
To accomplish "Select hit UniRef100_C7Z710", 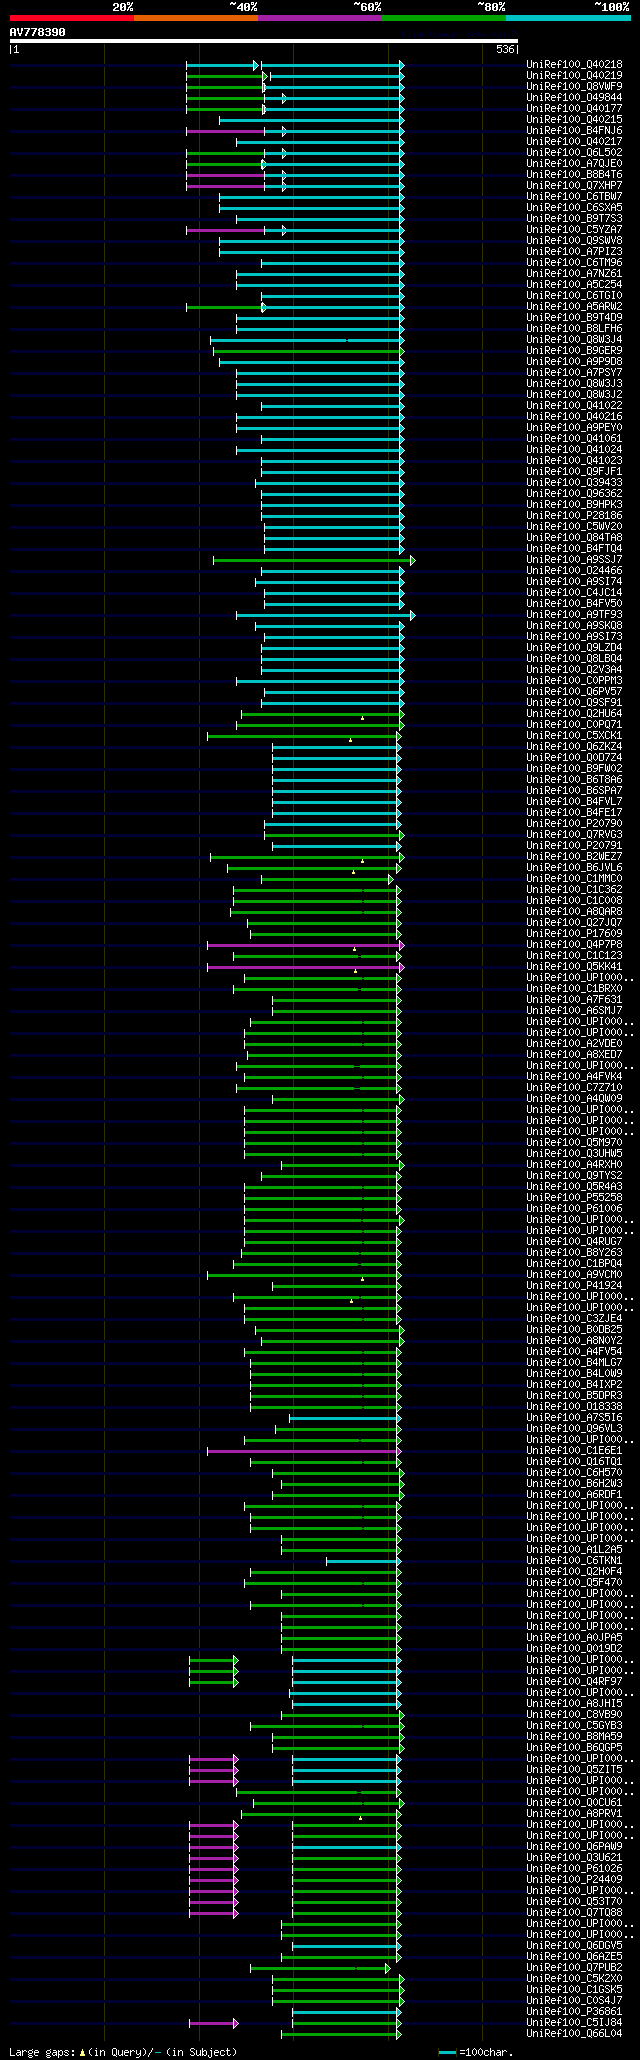I will tap(574, 1087).
